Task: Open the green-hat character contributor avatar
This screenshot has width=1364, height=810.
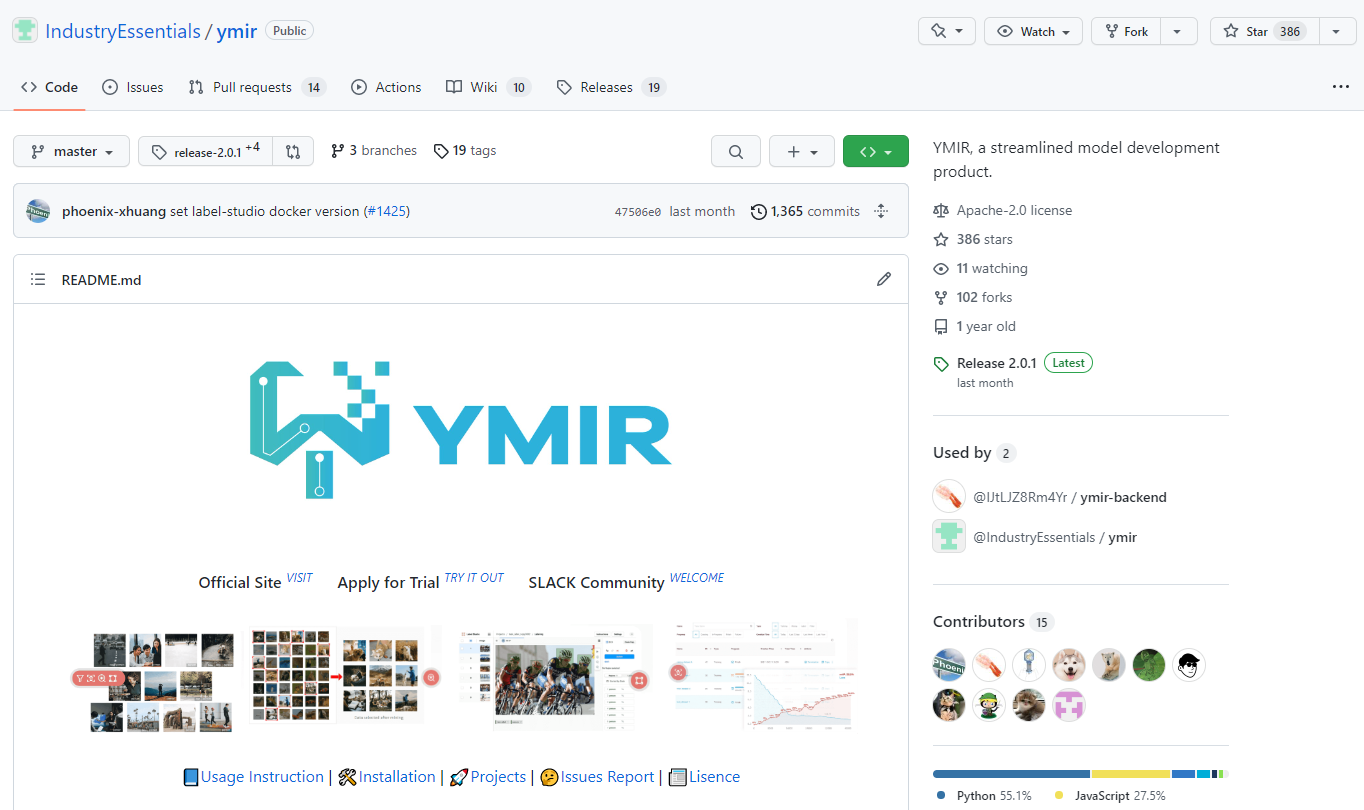Action: tap(989, 704)
